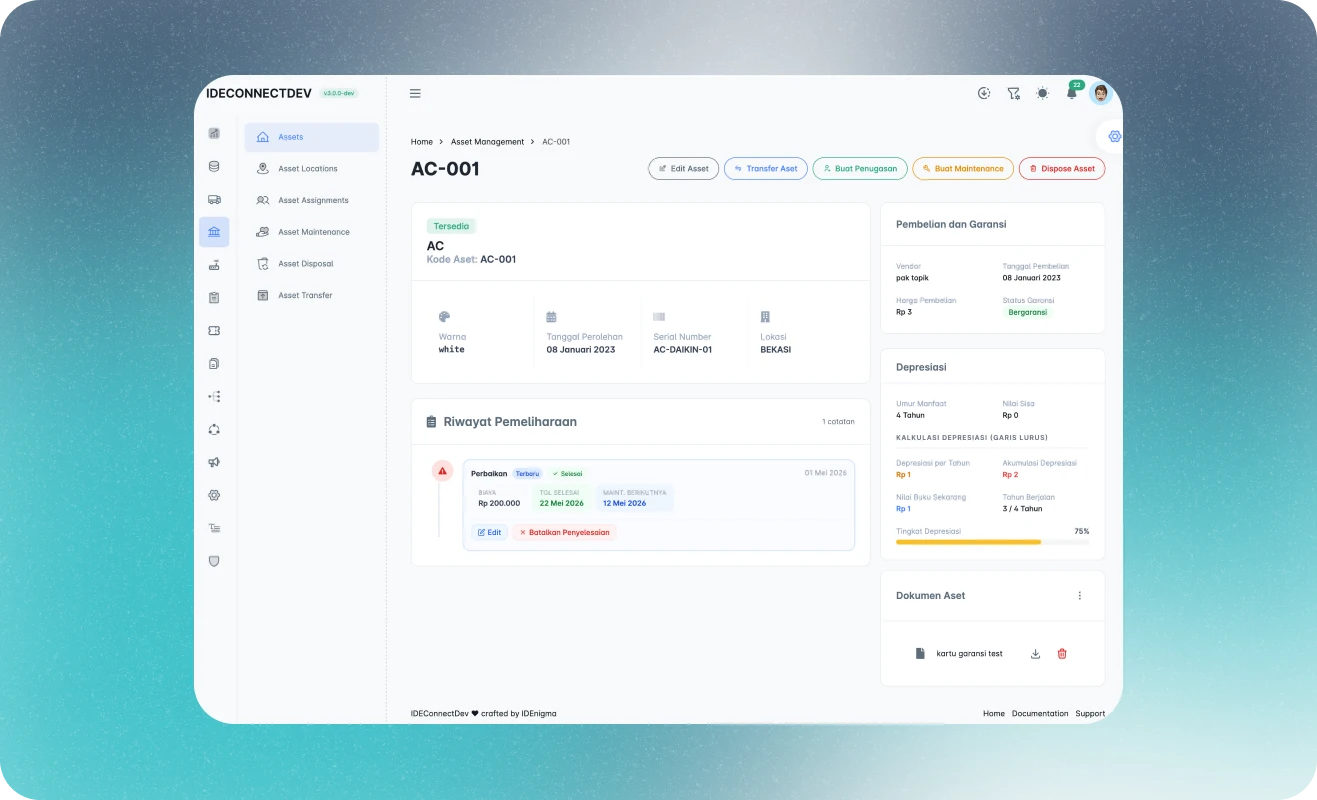Click the circular download icon in top bar
This screenshot has height=800, width=1317.
[x=984, y=93]
